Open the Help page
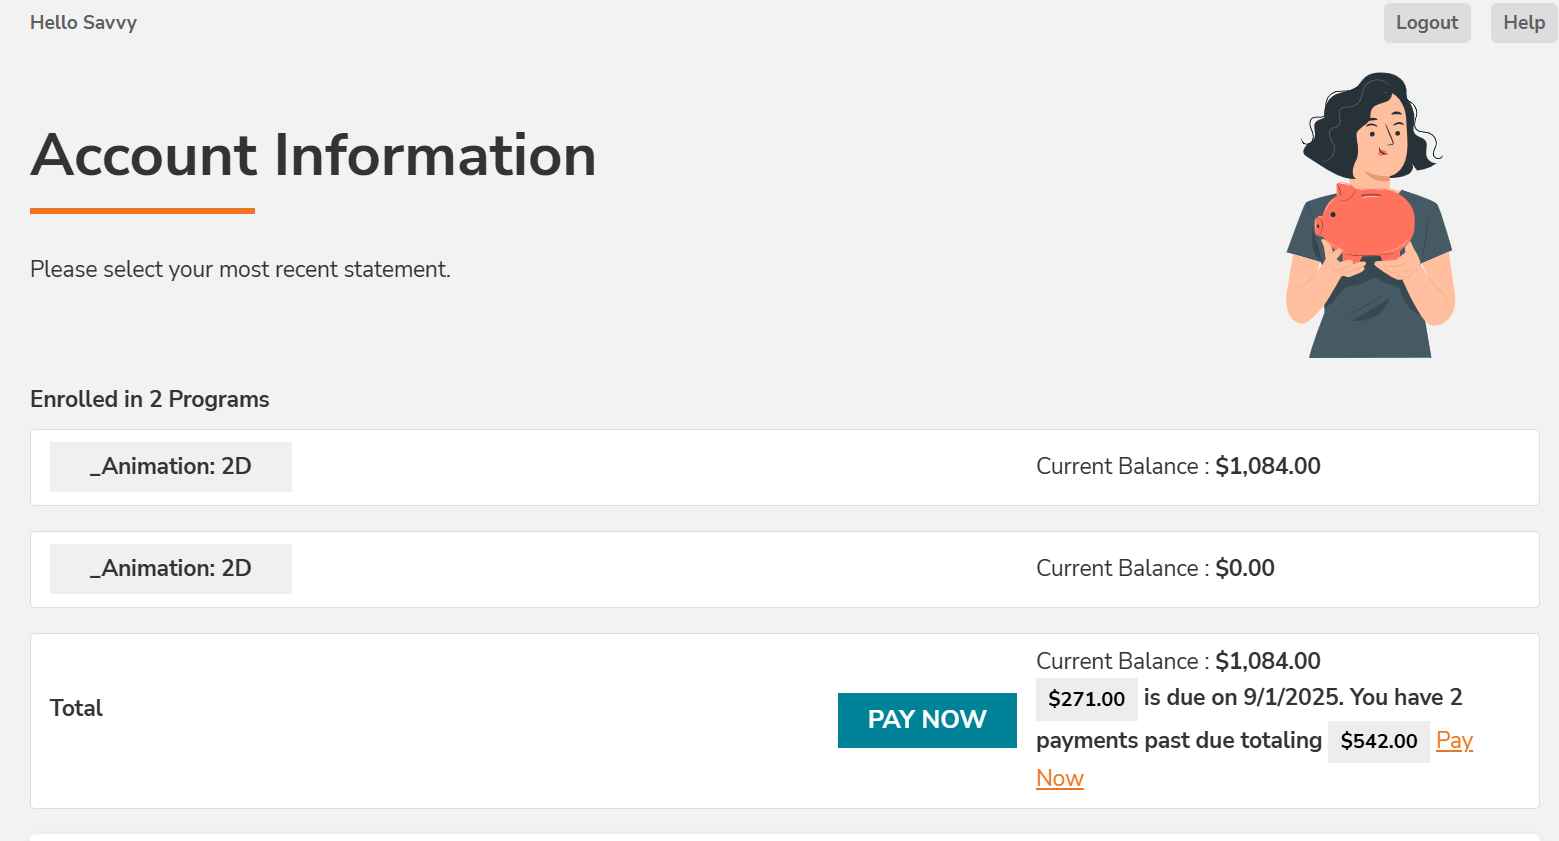1559x841 pixels. coord(1523,23)
